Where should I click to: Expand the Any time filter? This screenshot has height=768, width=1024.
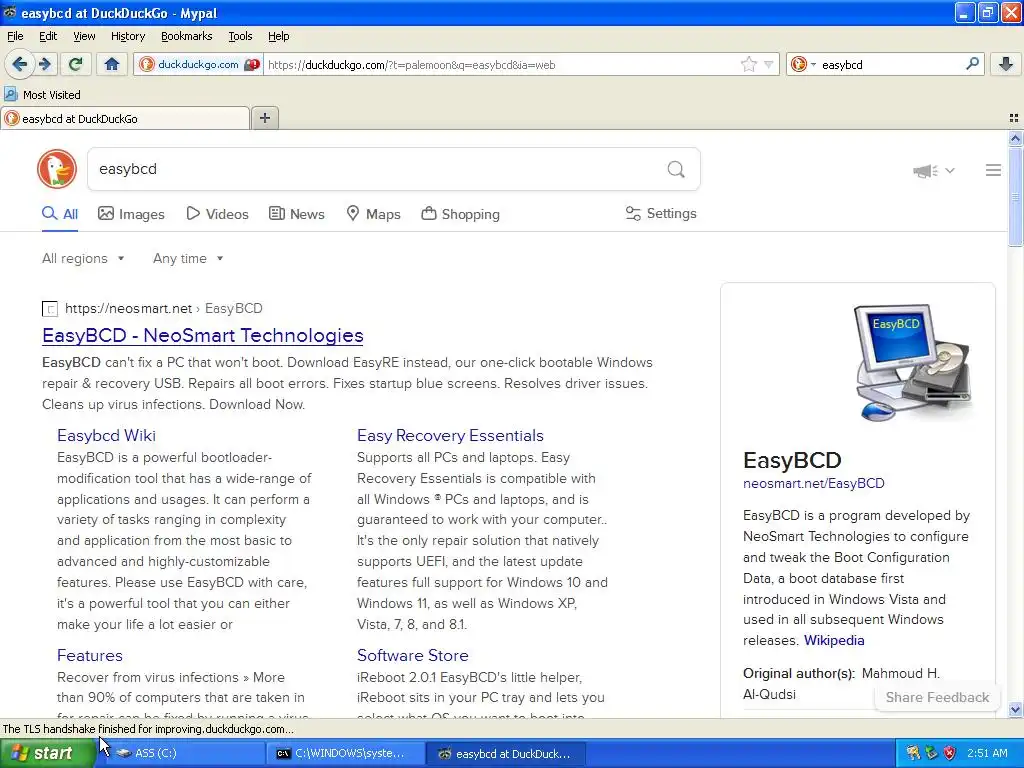[188, 259]
